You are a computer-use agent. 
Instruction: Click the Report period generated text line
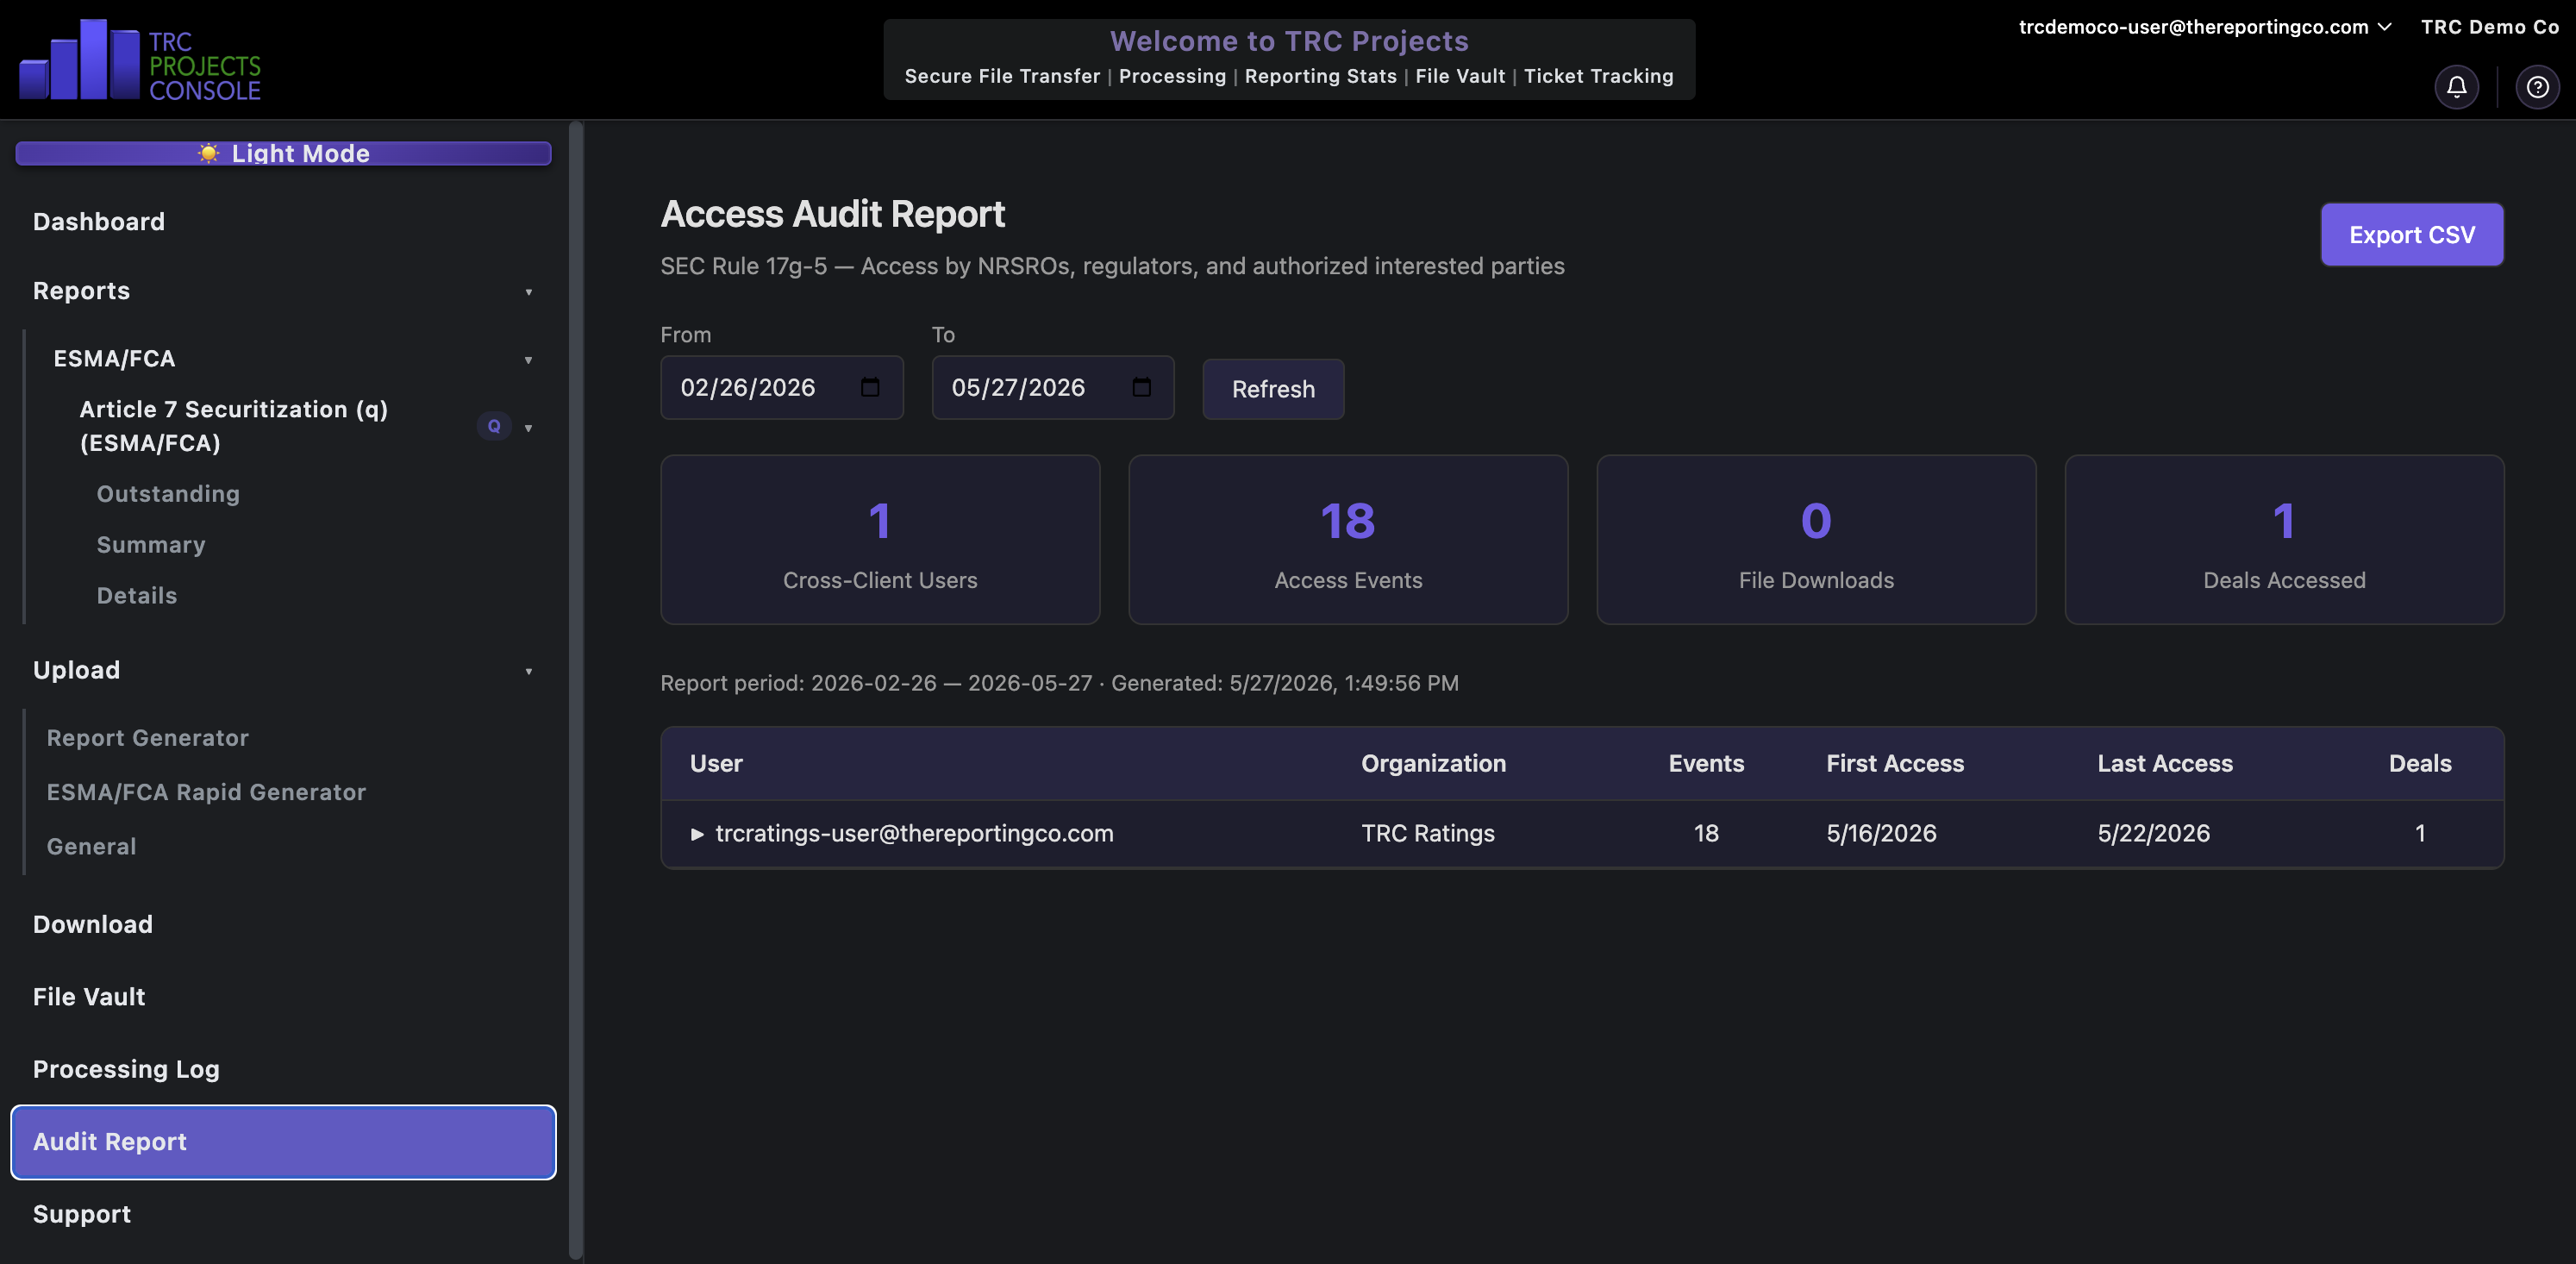[1059, 684]
